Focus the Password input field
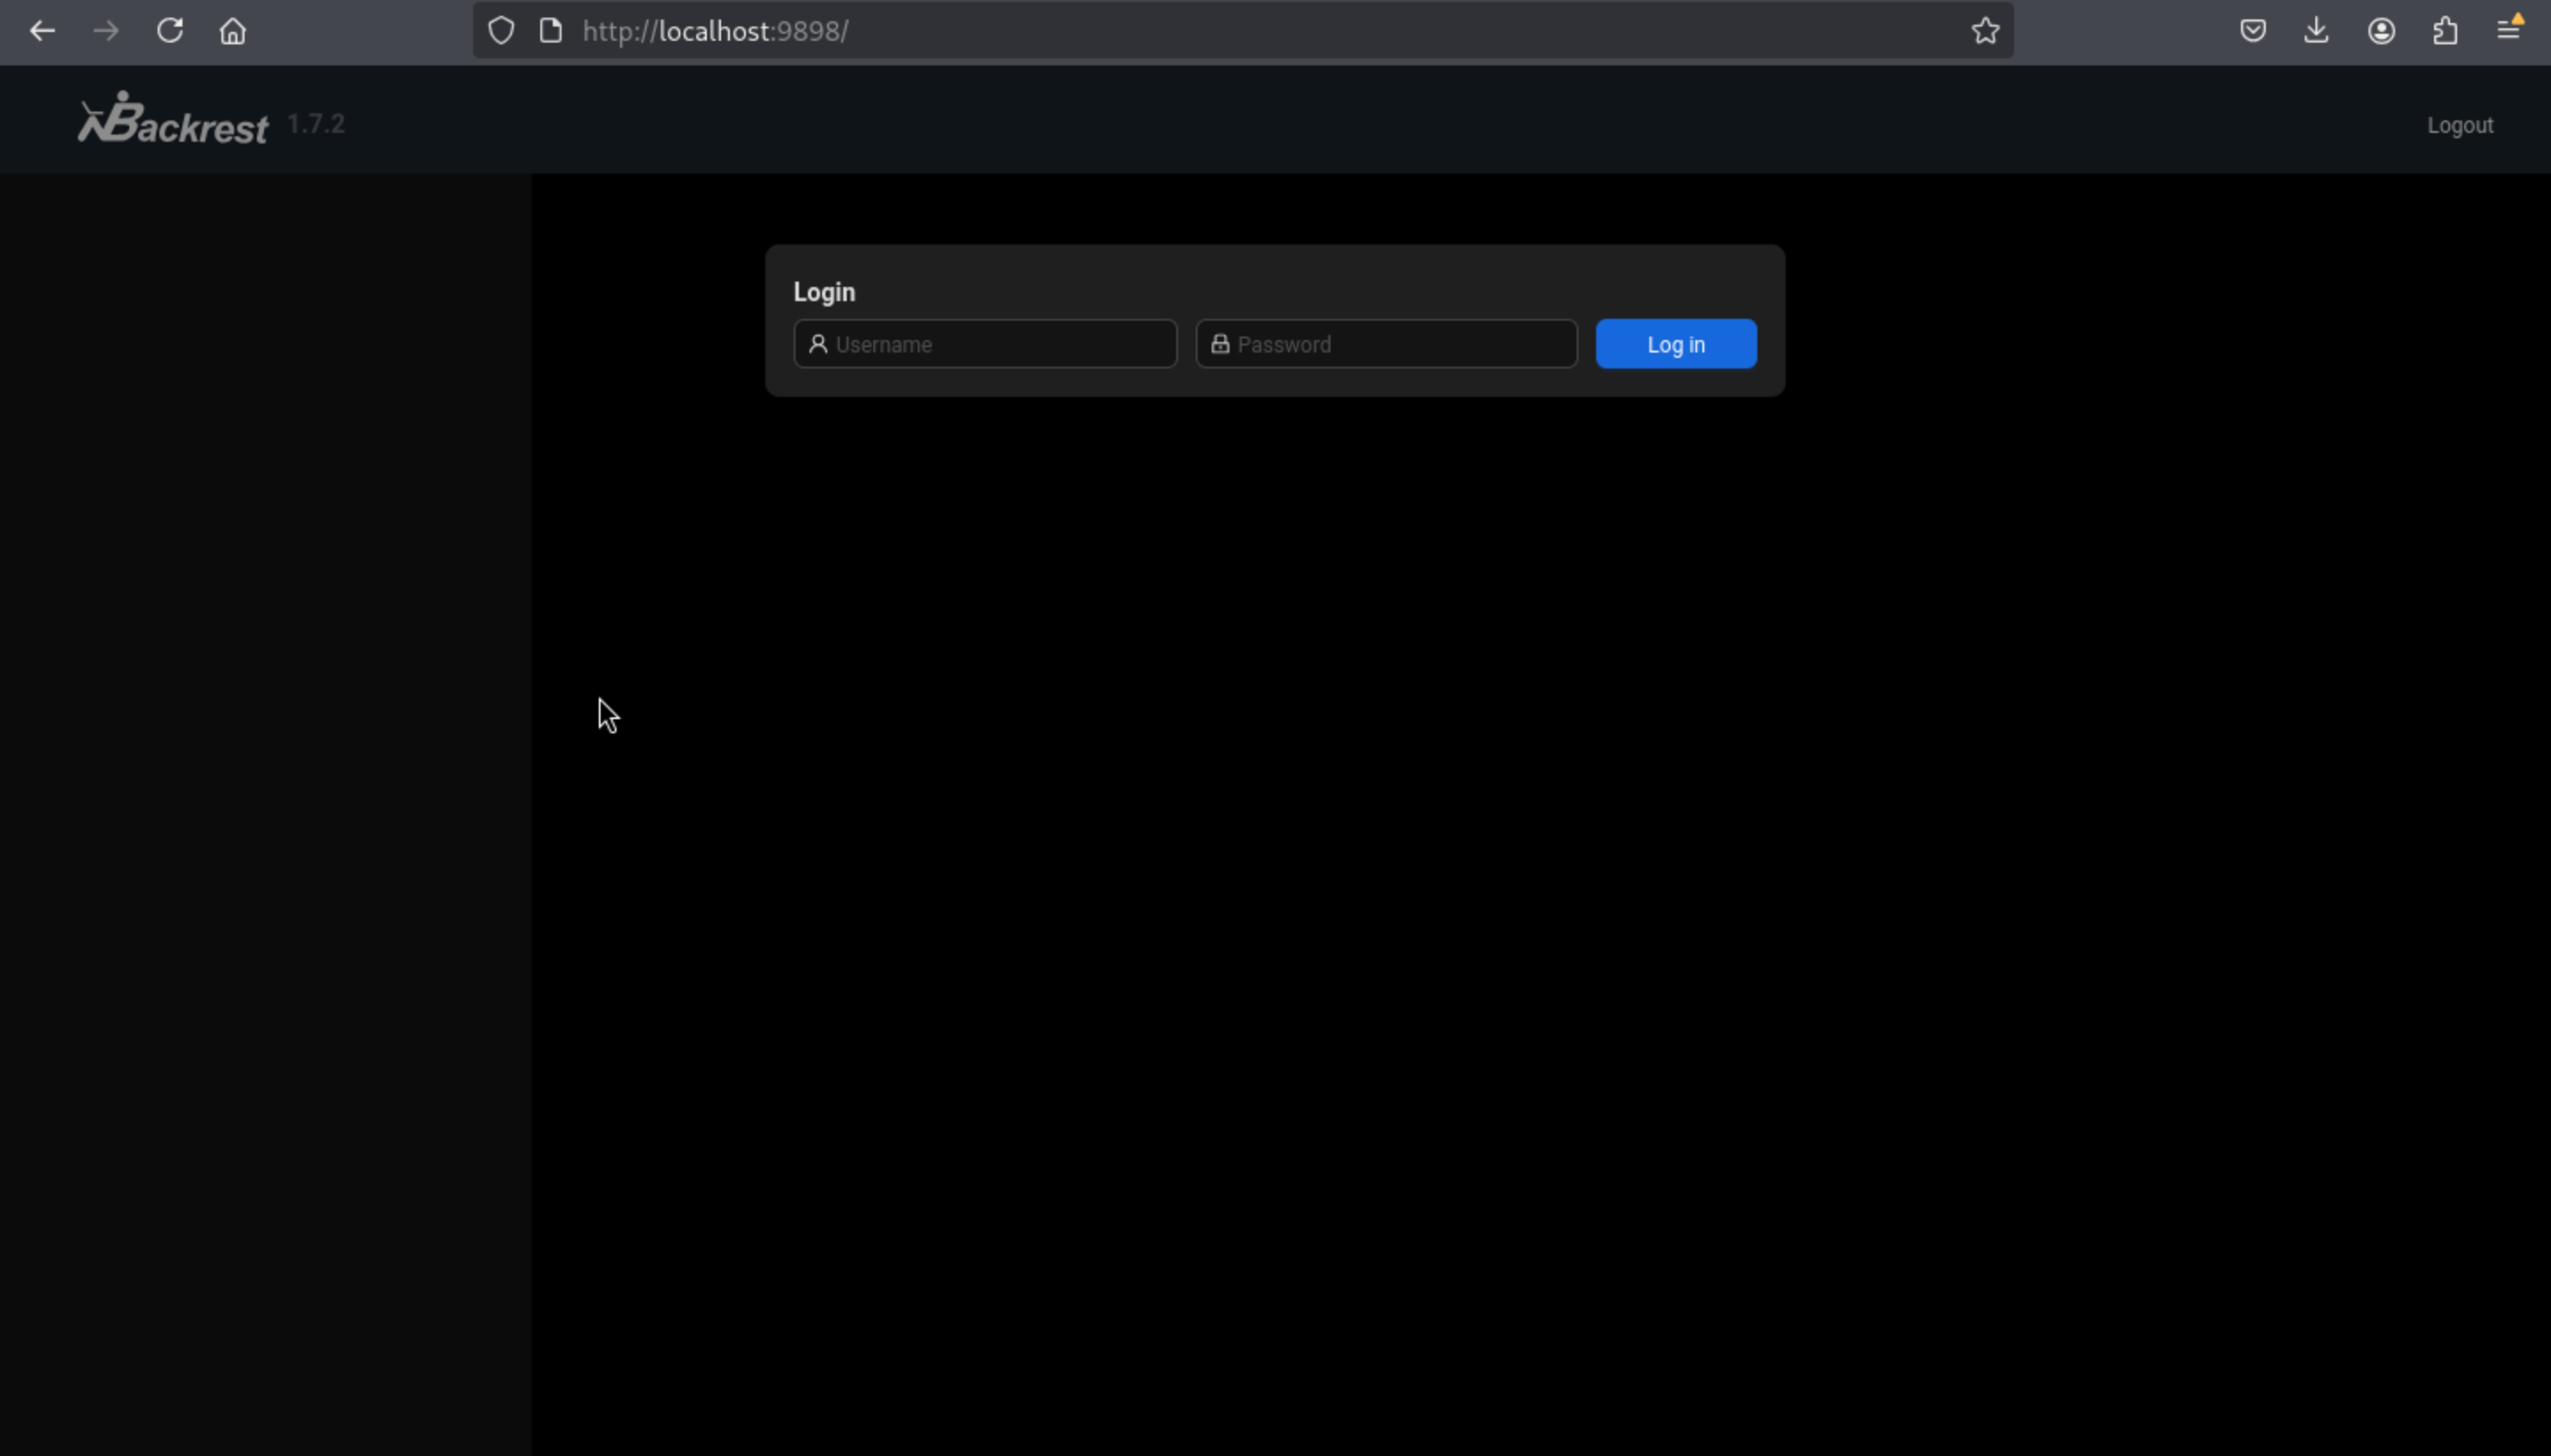This screenshot has width=2551, height=1456. (1400, 344)
